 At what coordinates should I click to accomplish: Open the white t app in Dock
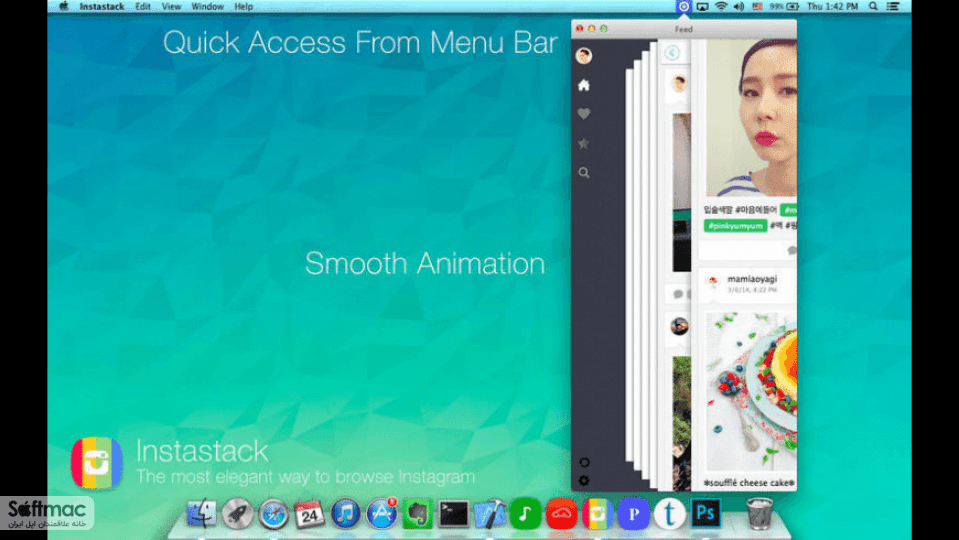670,513
